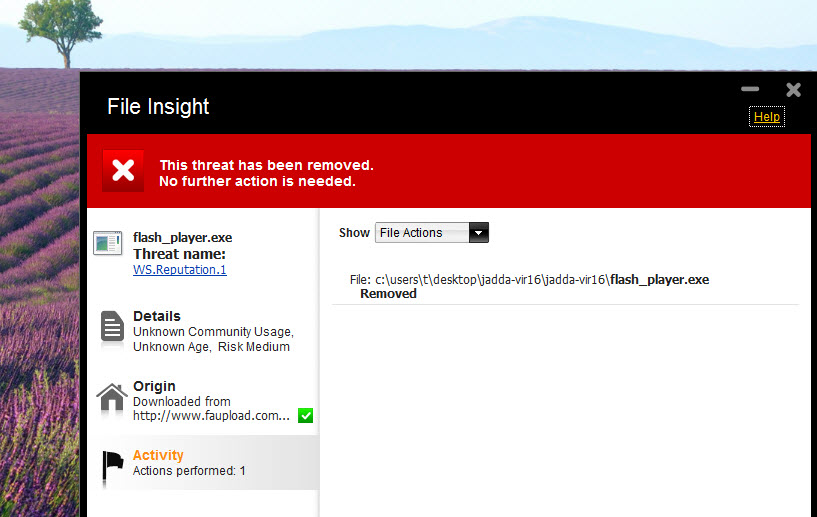Click 'This threat has been removed.' message
This screenshot has width=817, height=517.
(x=266, y=165)
